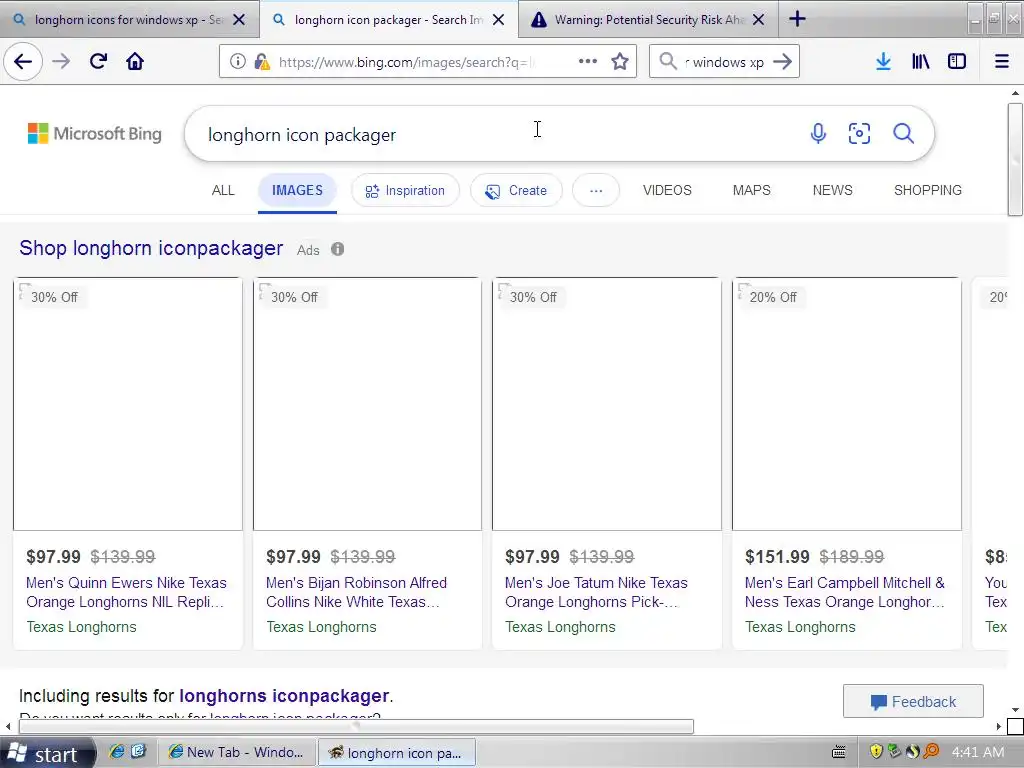Select the ALL search category

coord(223,190)
